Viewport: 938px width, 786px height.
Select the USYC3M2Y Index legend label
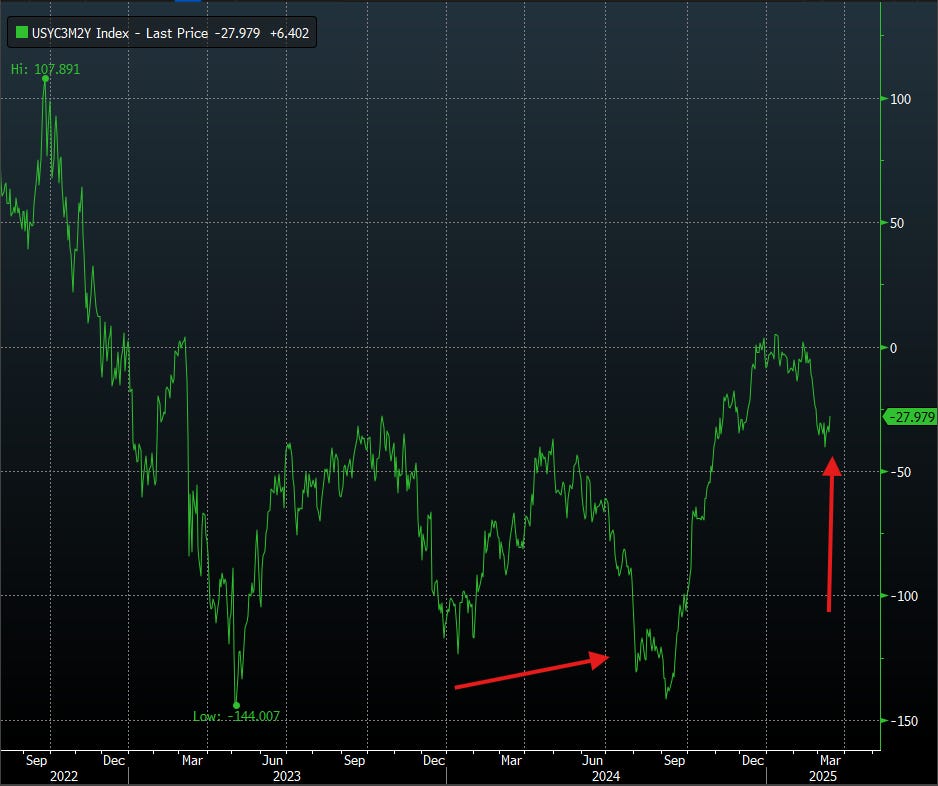click(x=80, y=33)
